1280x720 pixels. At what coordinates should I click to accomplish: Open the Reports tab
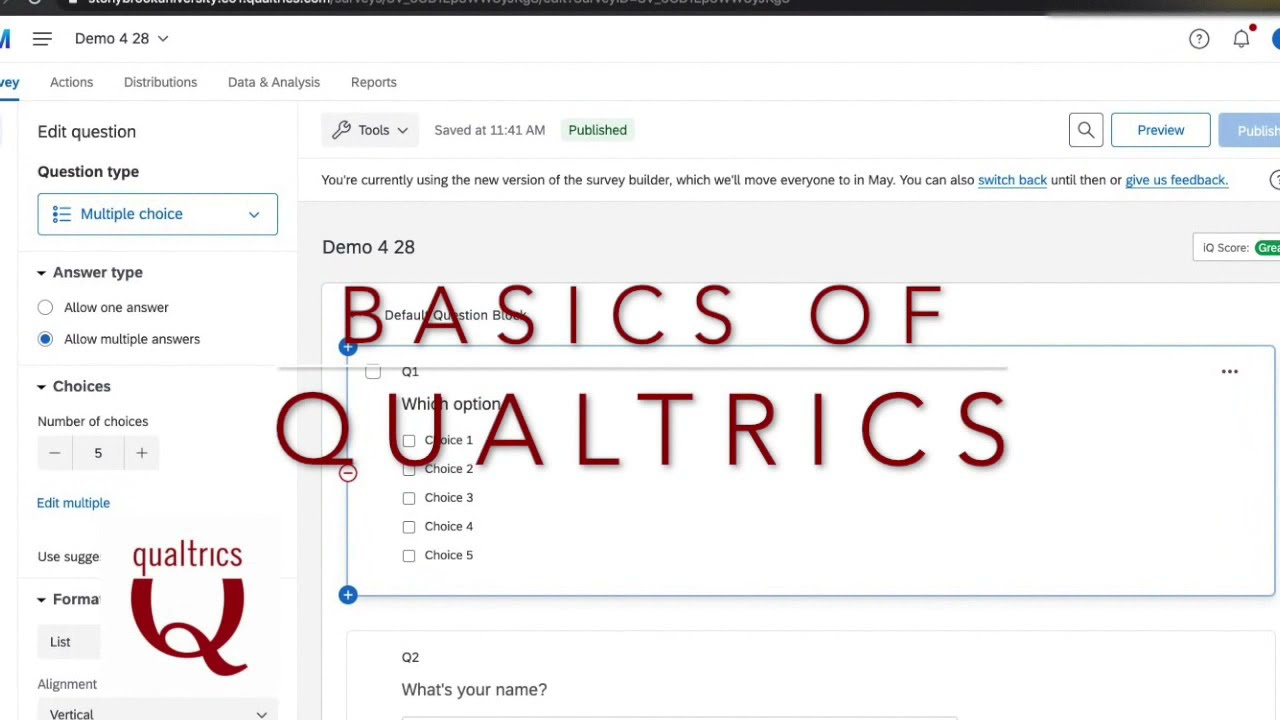pos(374,82)
